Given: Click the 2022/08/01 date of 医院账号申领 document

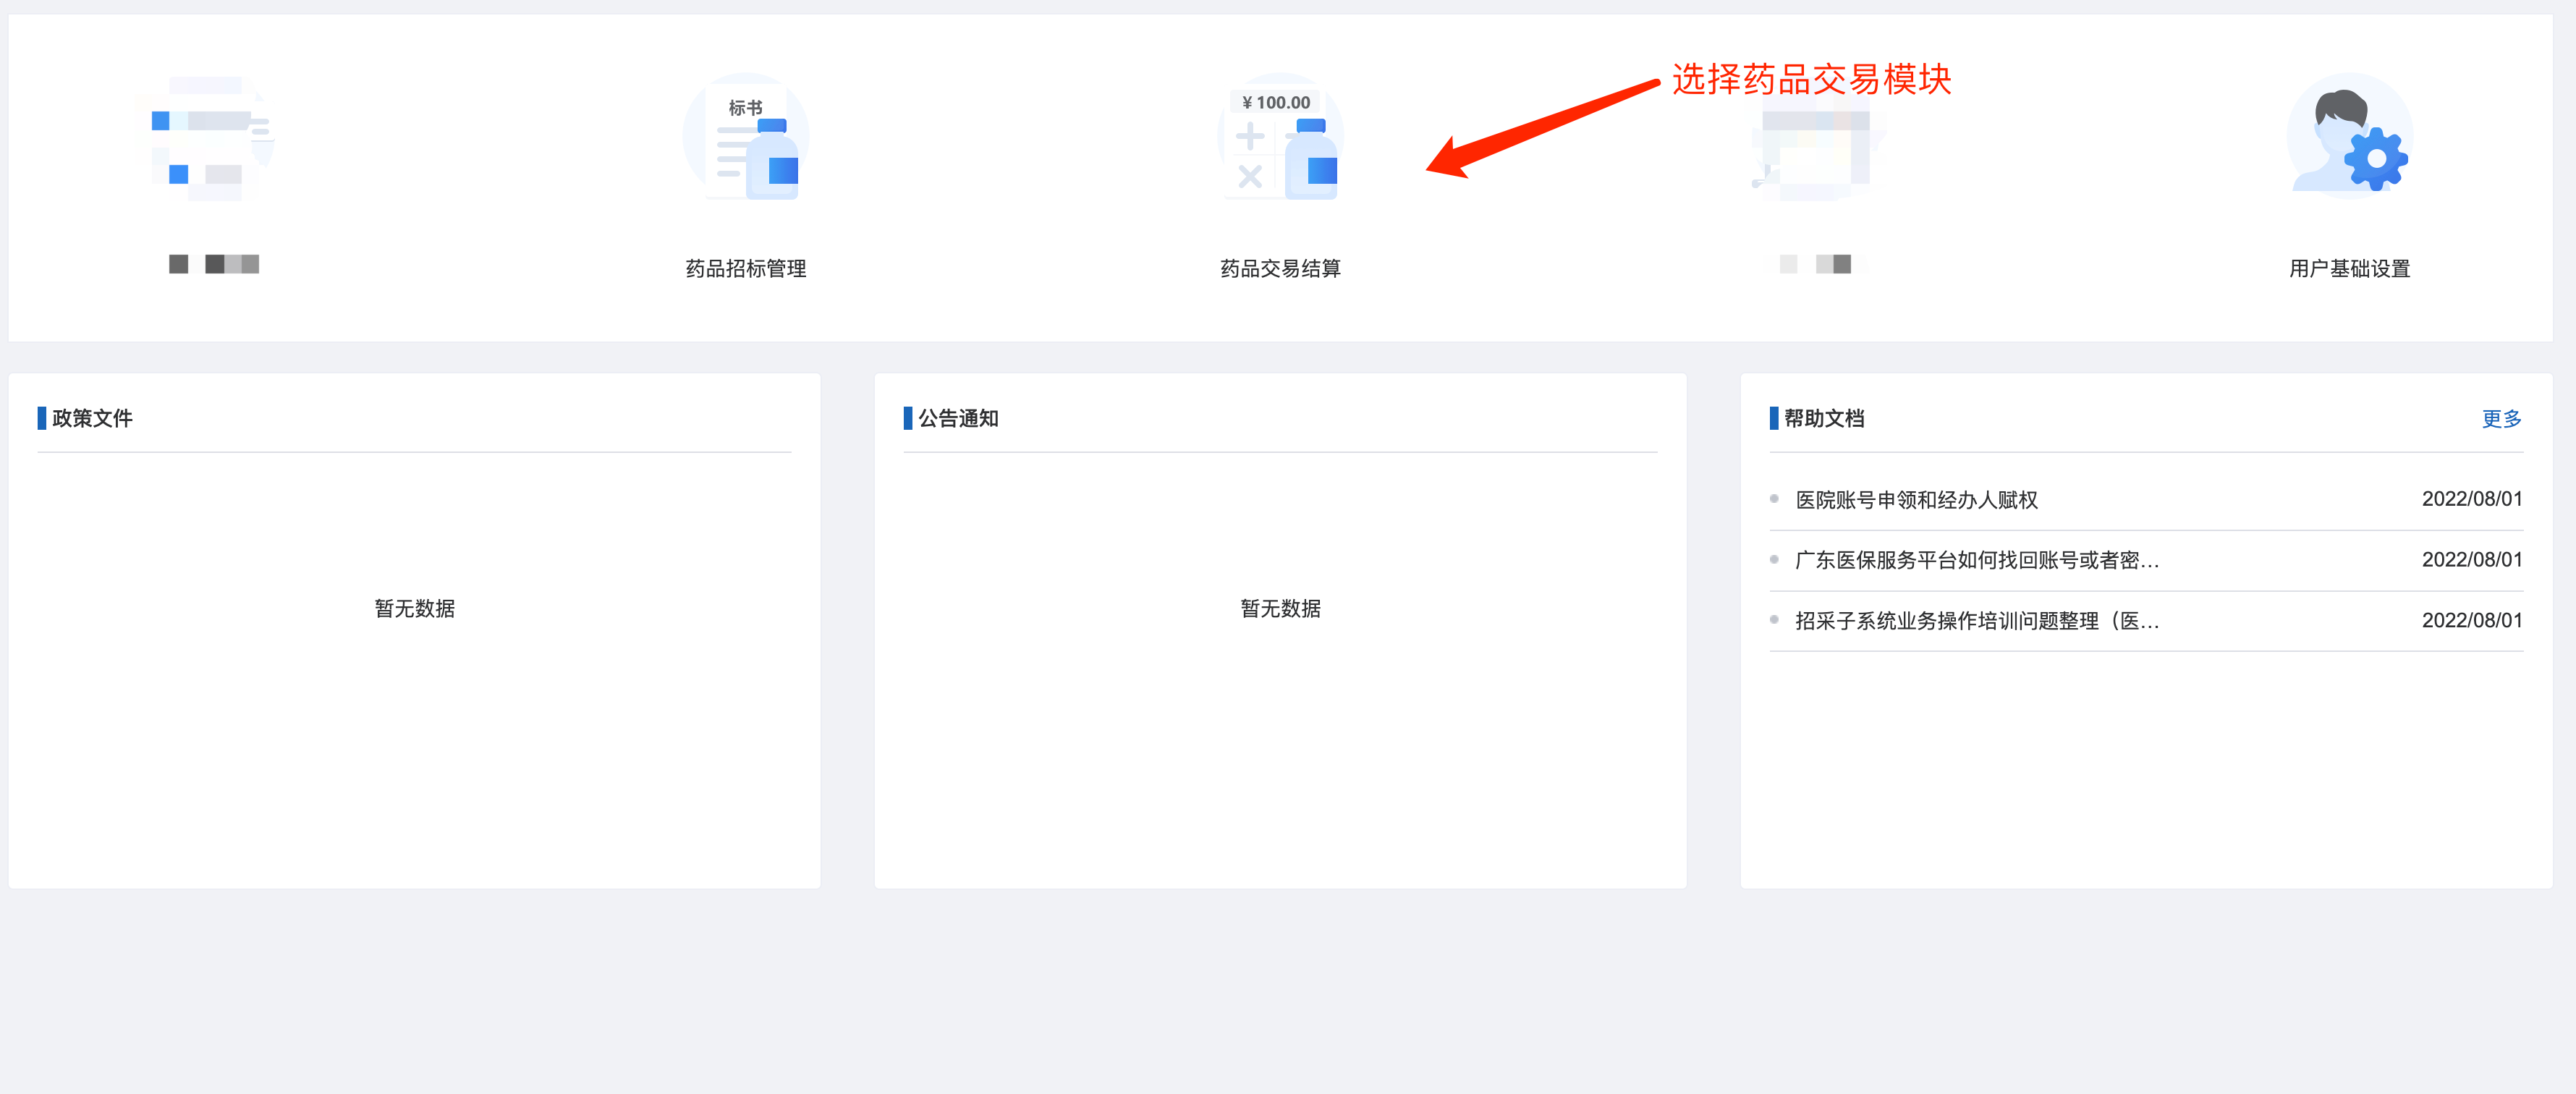Looking at the screenshot, I should coord(2471,499).
